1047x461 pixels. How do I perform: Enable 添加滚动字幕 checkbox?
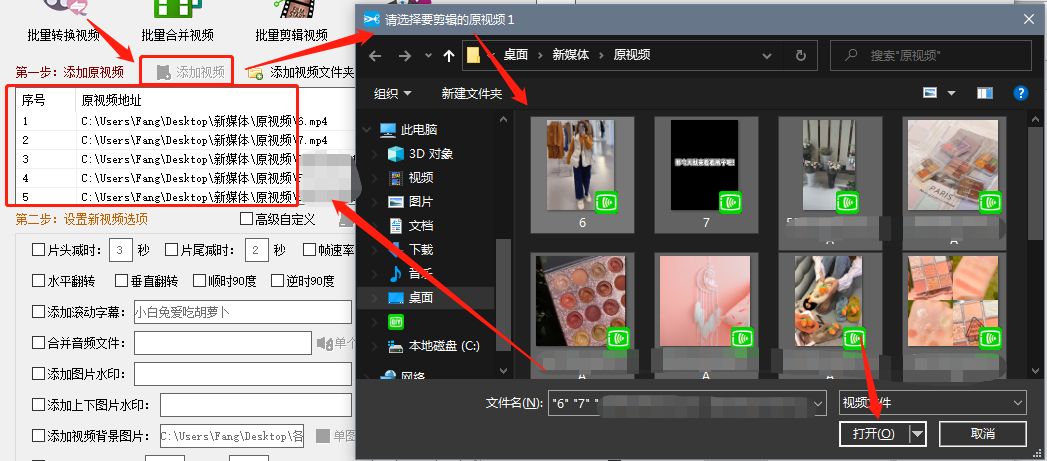38,312
